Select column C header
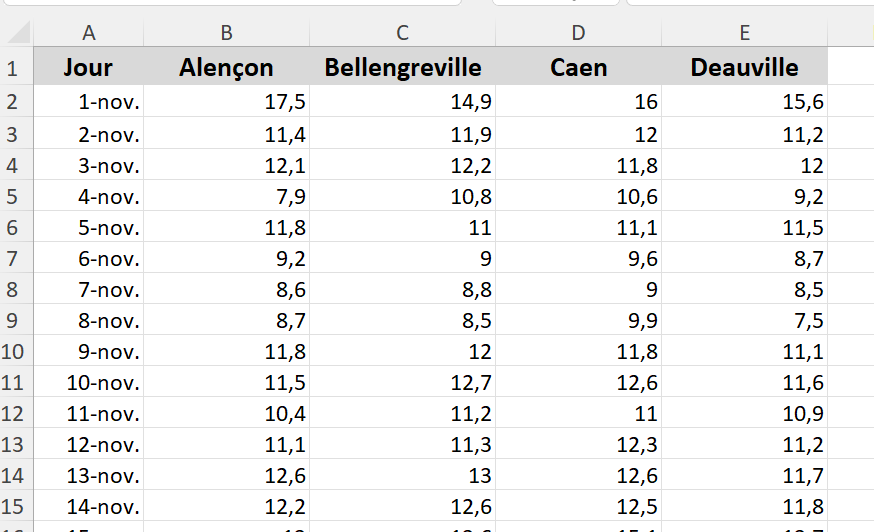The image size is (874, 532). click(403, 33)
